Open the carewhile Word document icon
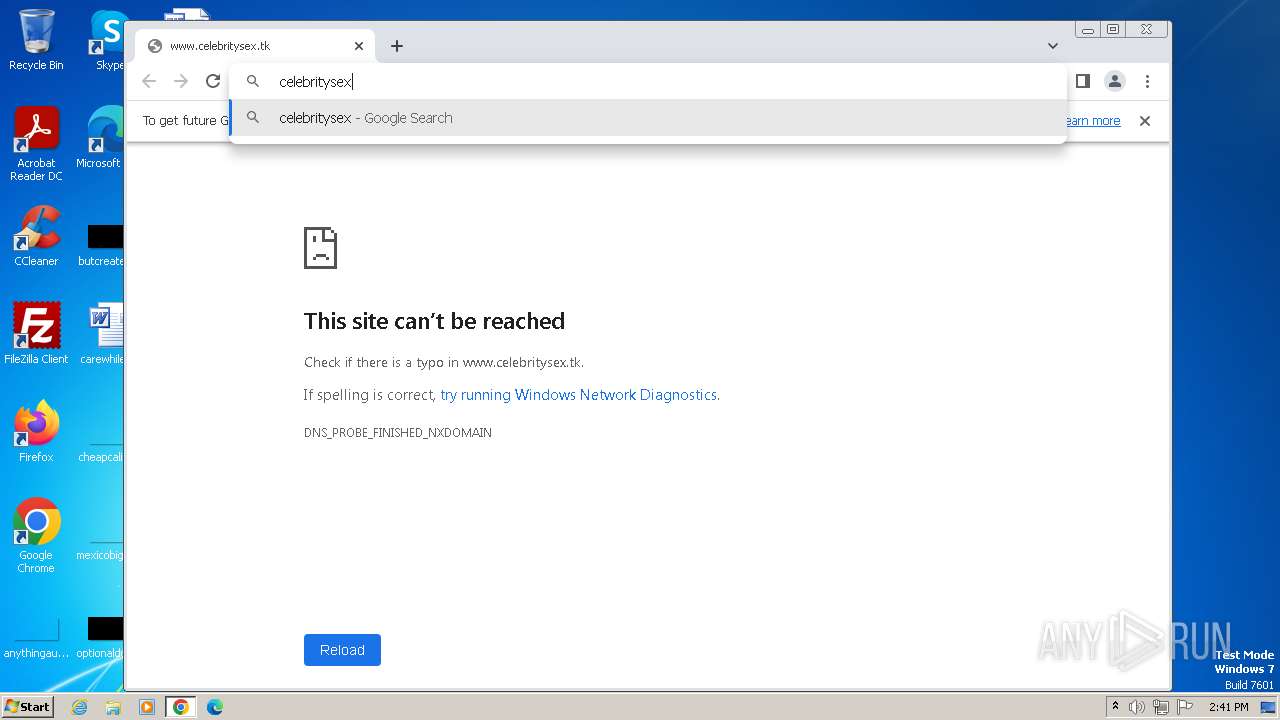 pos(103,334)
